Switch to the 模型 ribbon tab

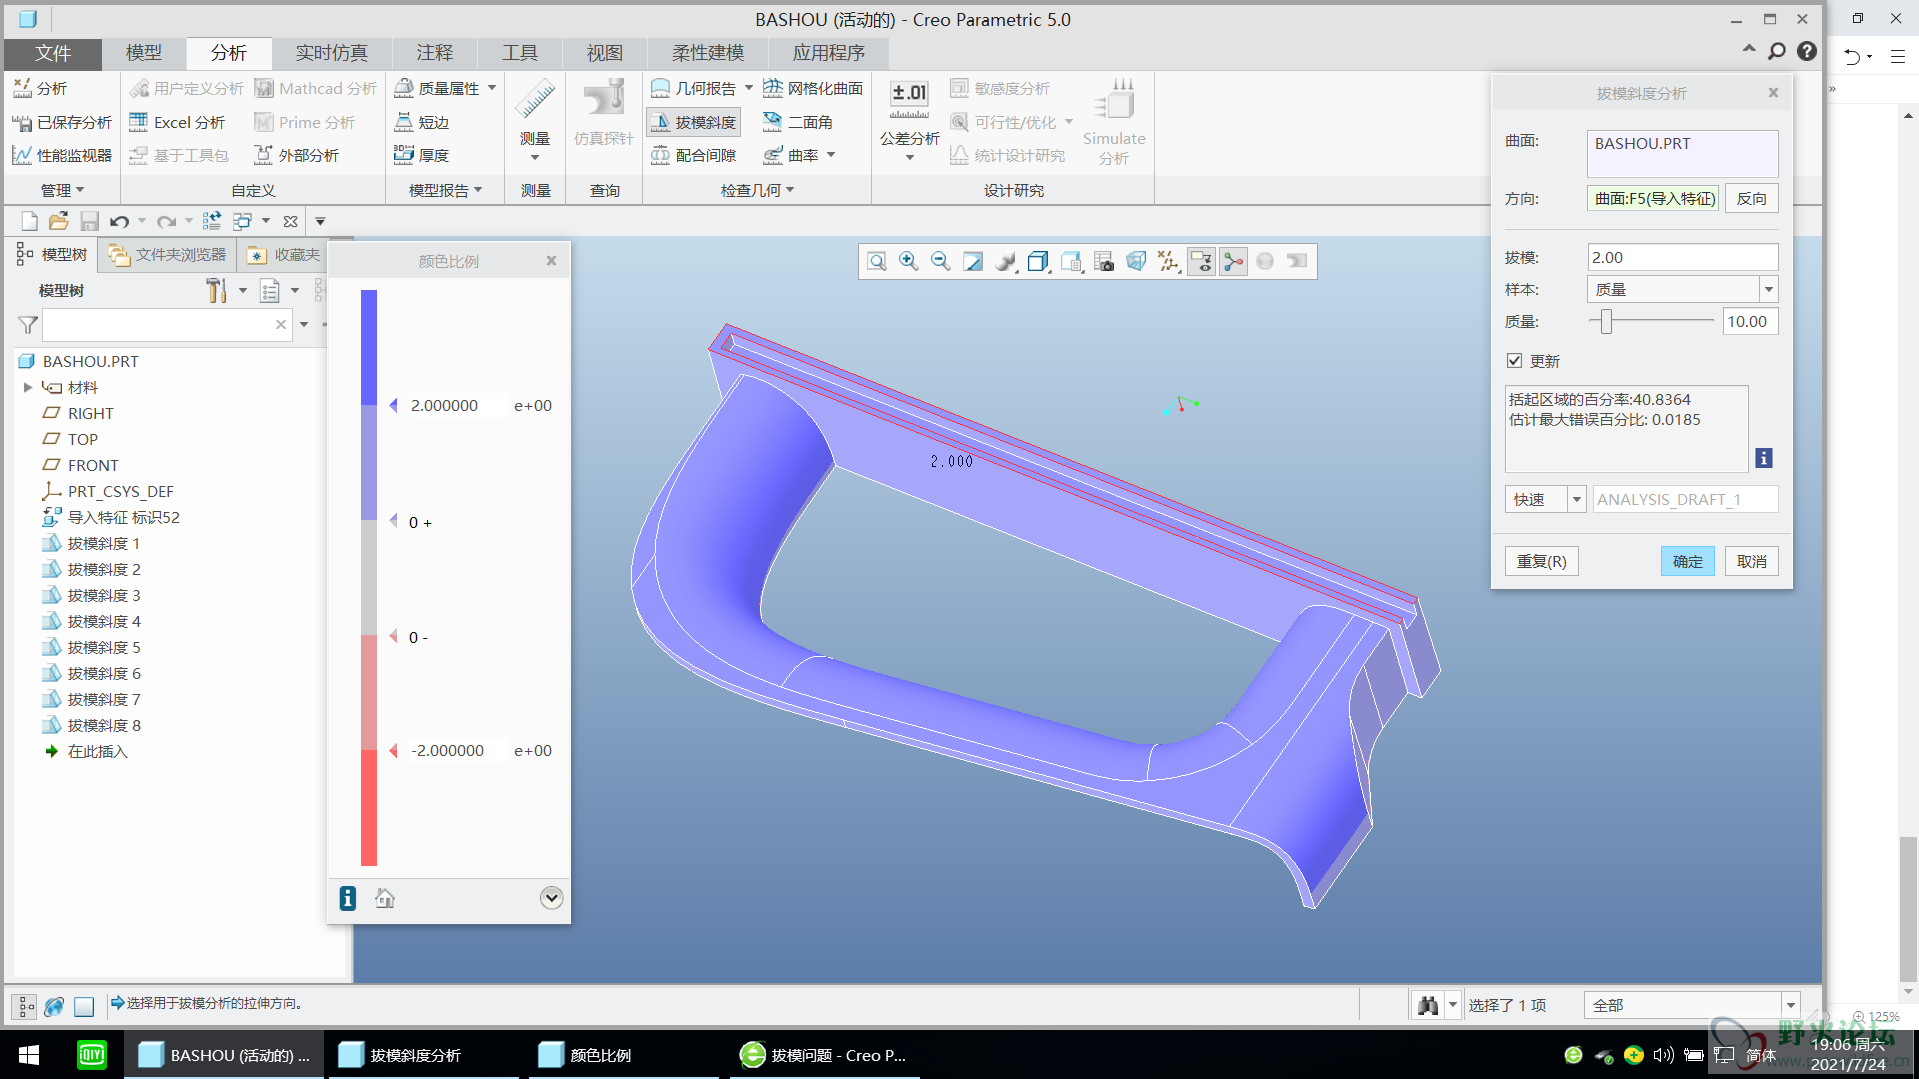pos(144,53)
